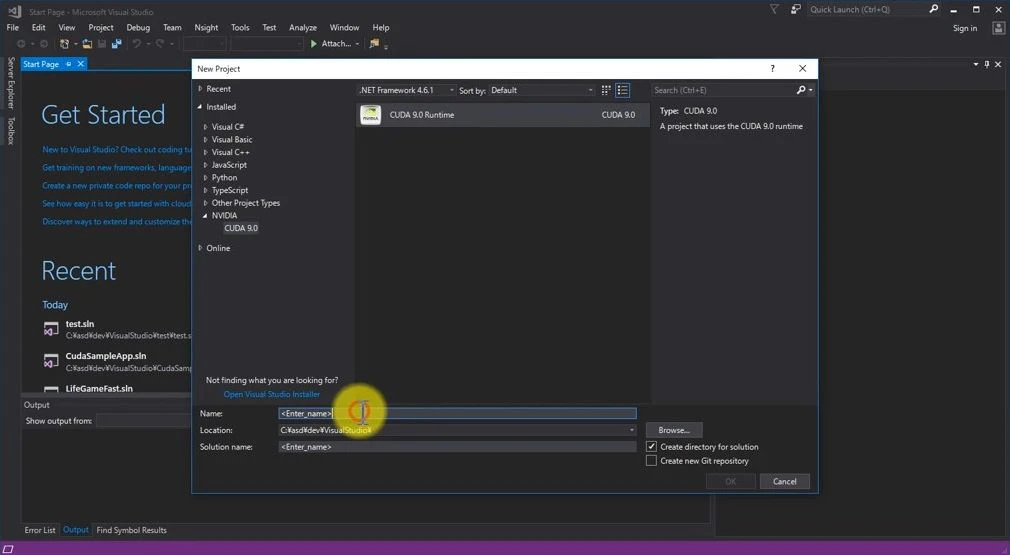1010x555 pixels.
Task: Click the CUDA 9.0 Runtime NVIDIA icon
Action: (370, 115)
